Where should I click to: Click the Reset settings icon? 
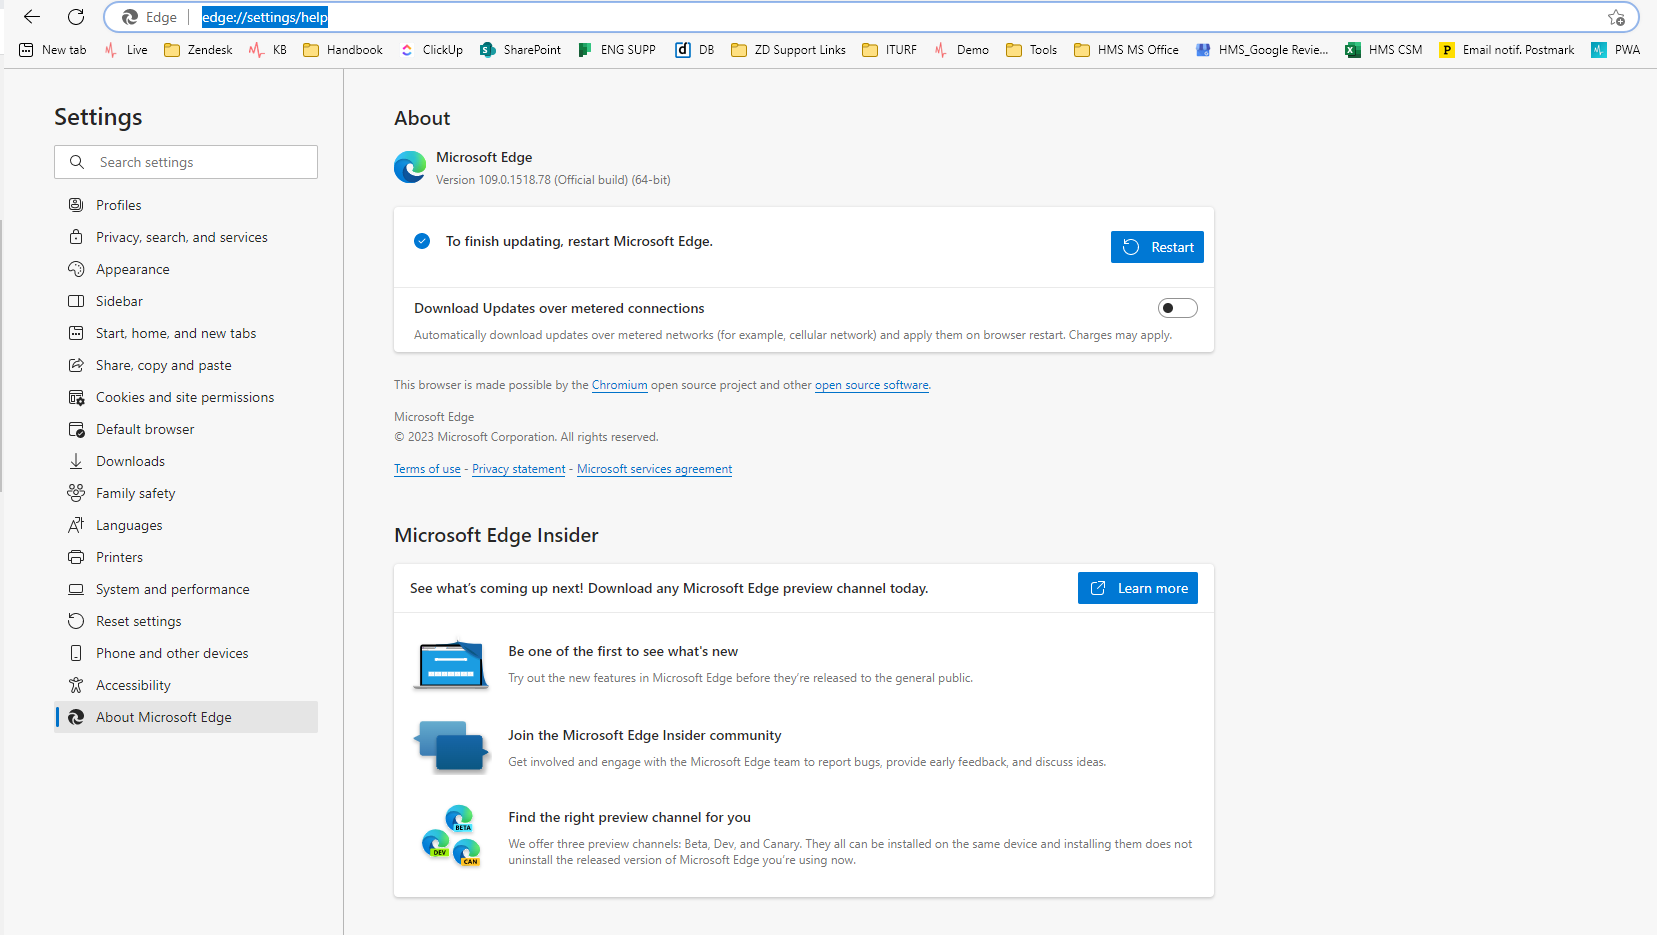pyautogui.click(x=76, y=621)
